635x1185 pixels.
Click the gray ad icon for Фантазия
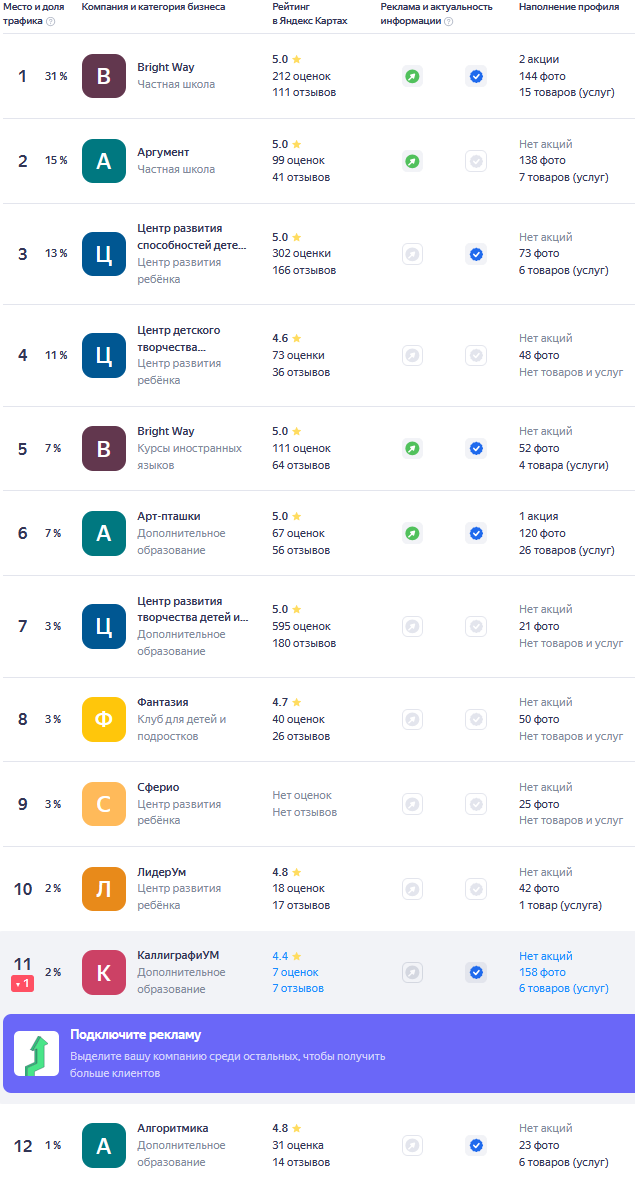click(x=412, y=719)
